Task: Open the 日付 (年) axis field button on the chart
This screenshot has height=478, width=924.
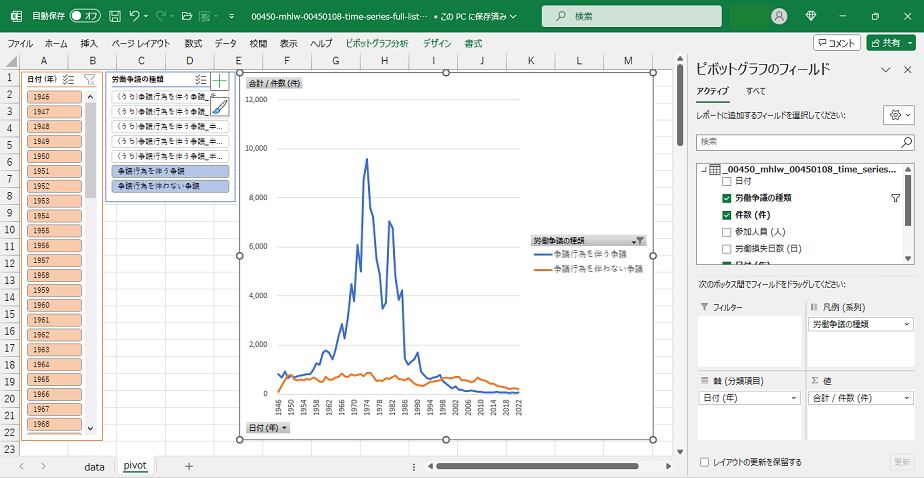Action: click(x=268, y=428)
